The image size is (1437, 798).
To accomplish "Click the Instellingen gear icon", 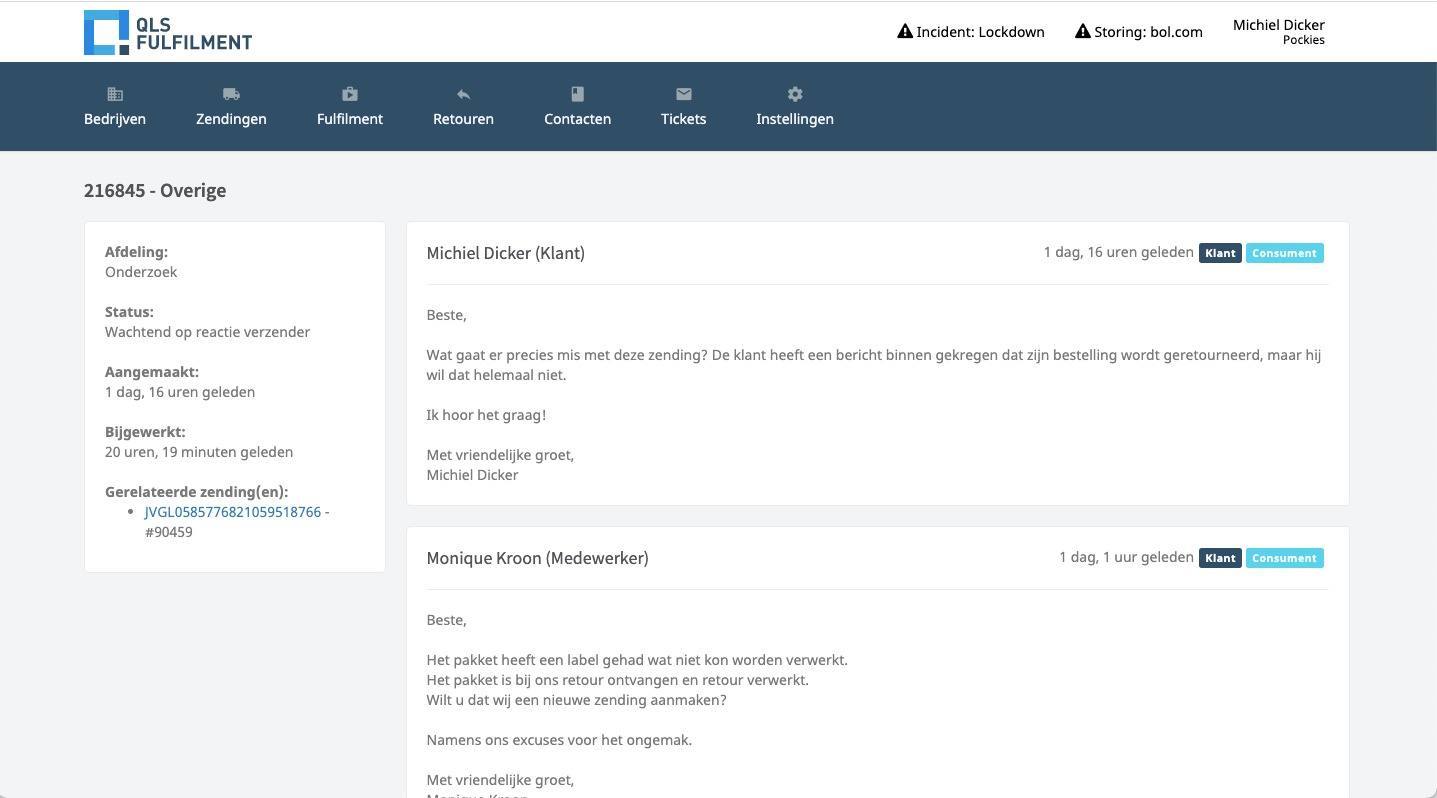I will pyautogui.click(x=795, y=94).
